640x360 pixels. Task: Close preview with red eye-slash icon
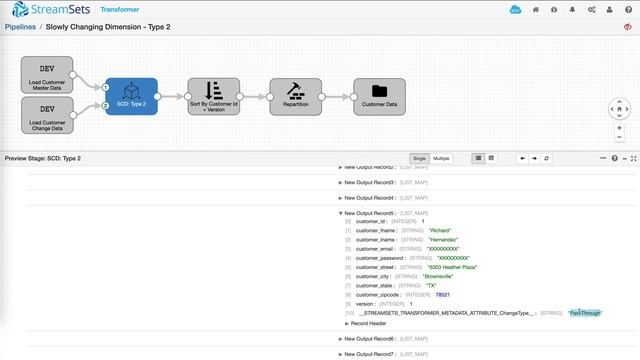[628, 27]
